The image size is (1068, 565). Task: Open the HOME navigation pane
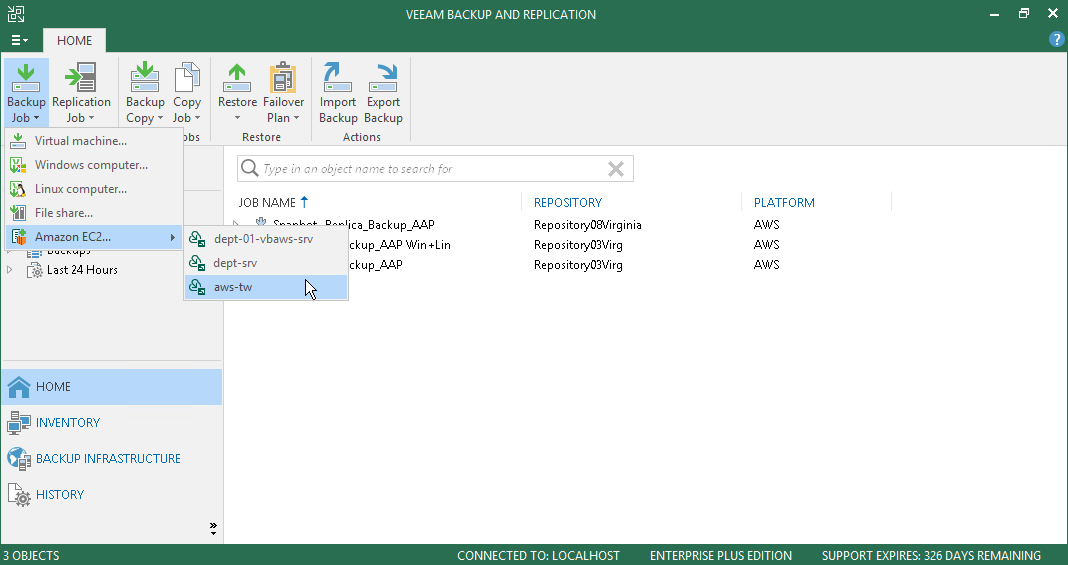coord(112,387)
